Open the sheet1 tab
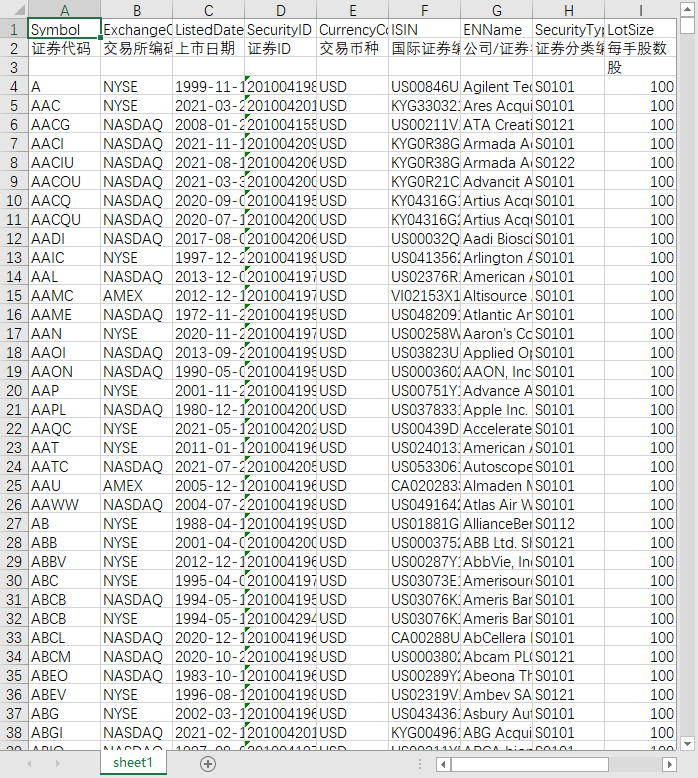 (132, 763)
